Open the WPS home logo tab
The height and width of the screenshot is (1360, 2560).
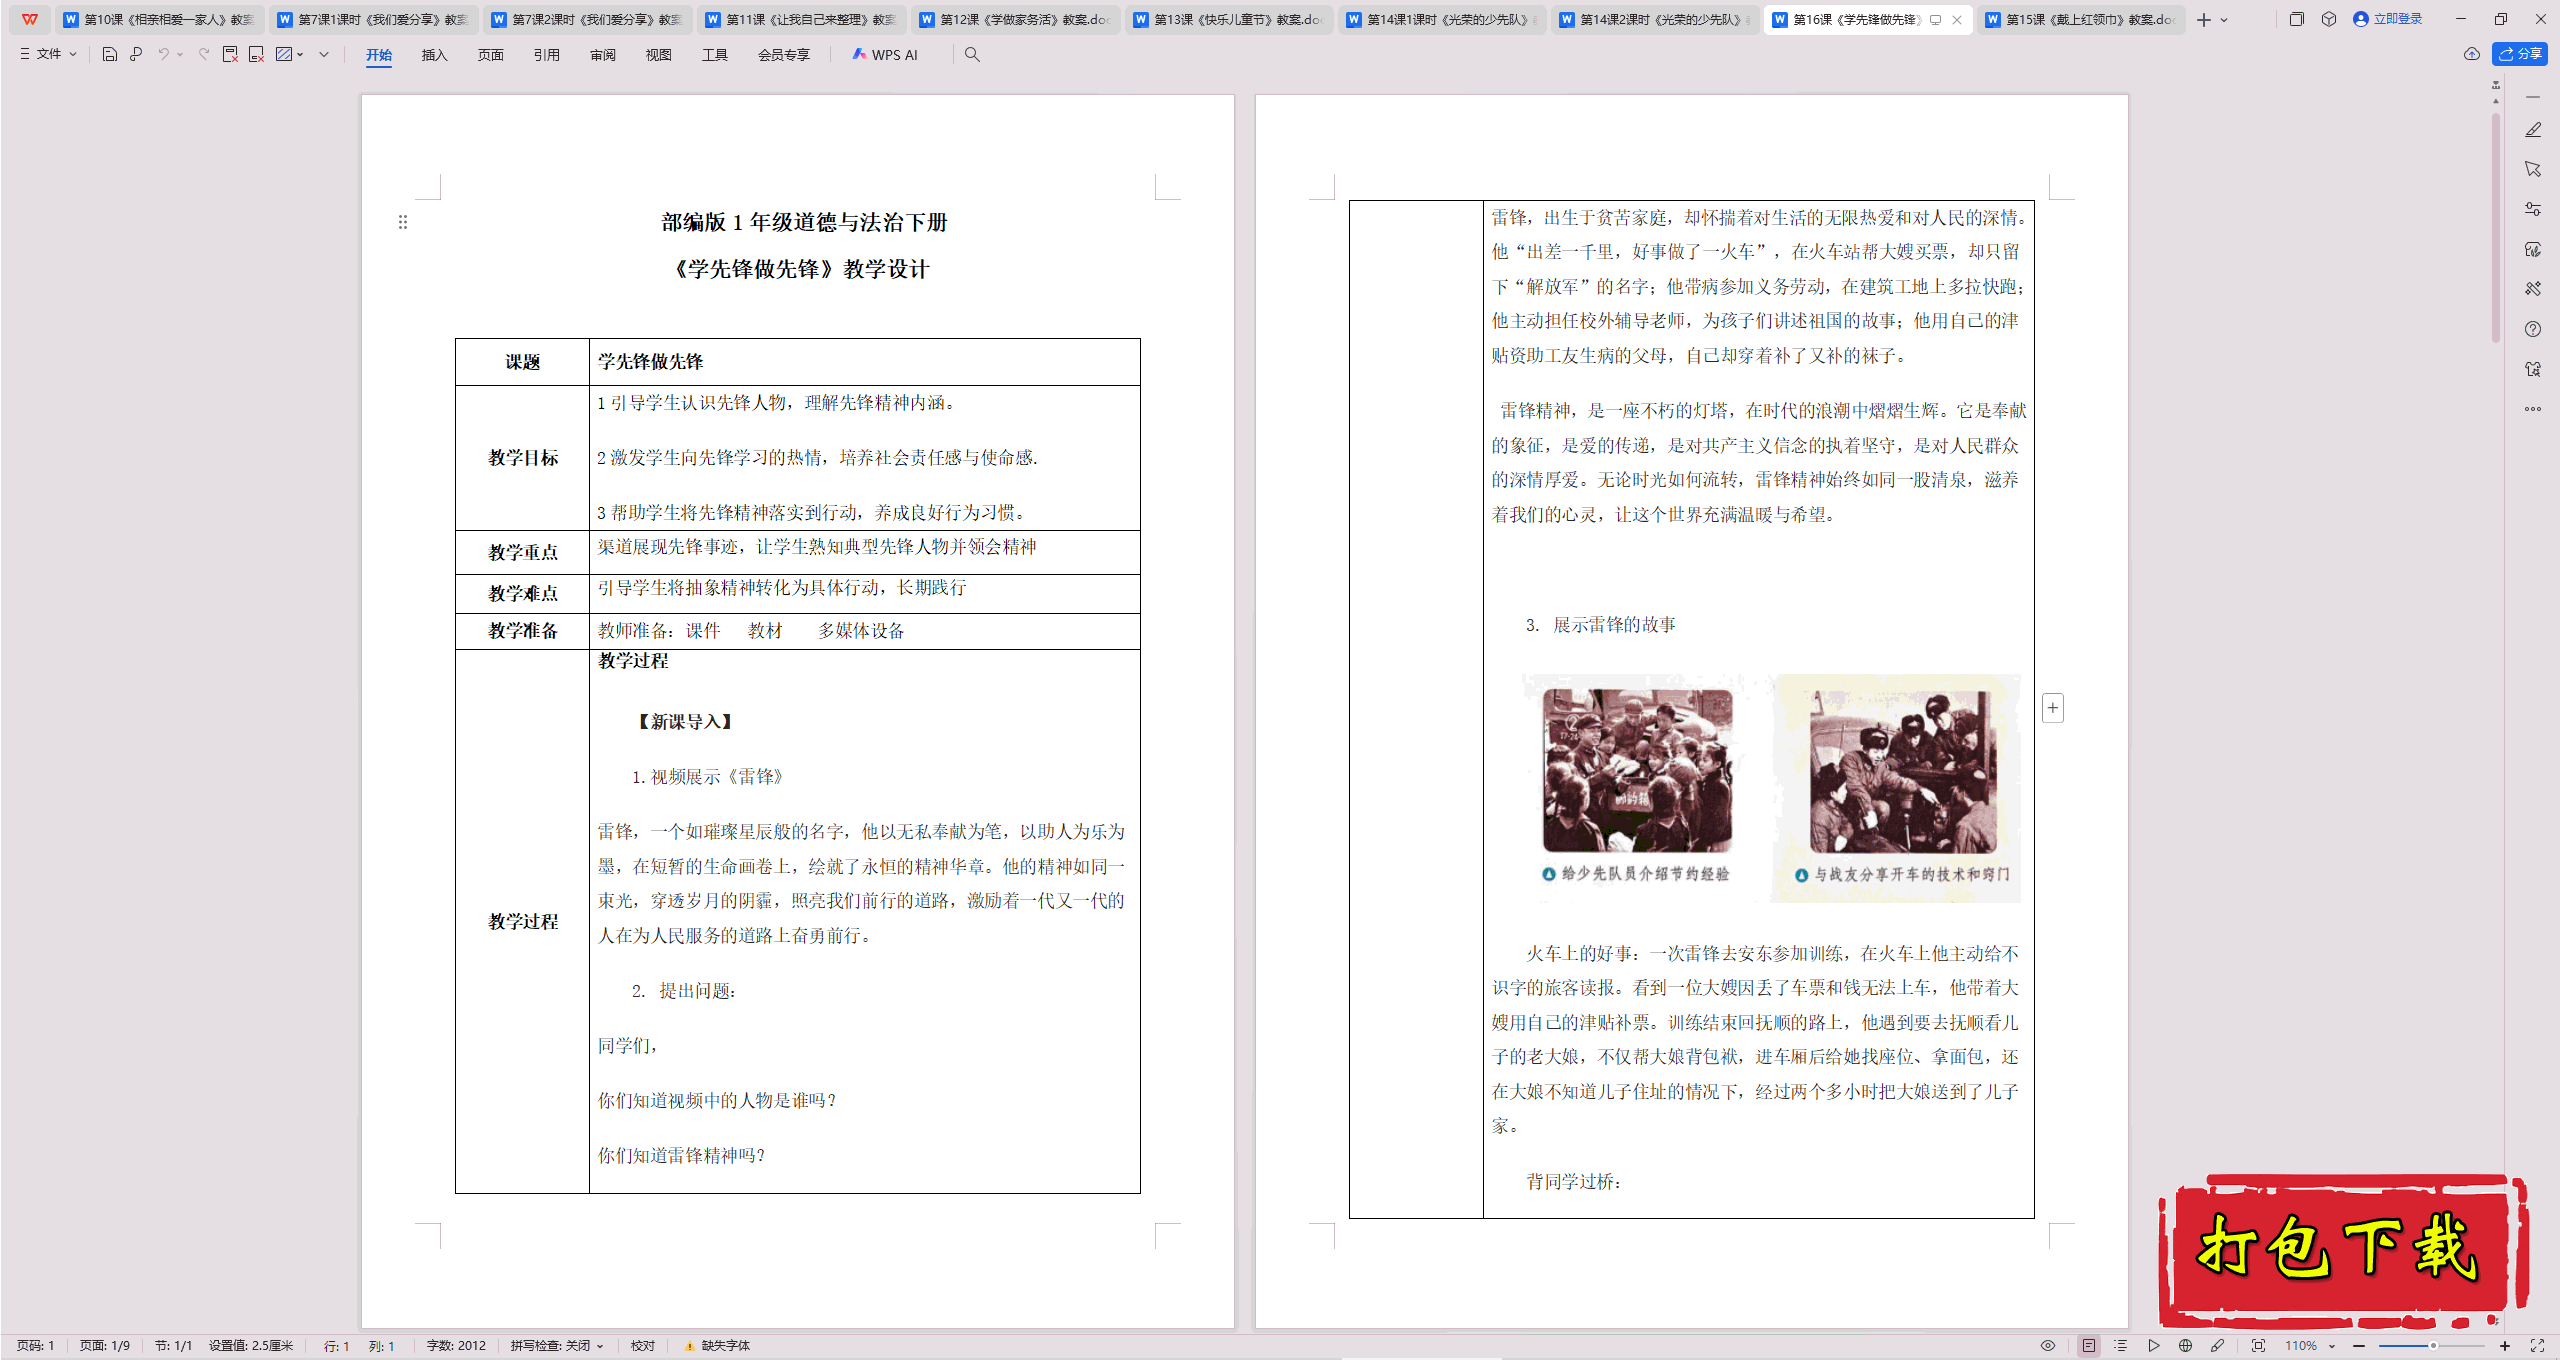coord(29,19)
